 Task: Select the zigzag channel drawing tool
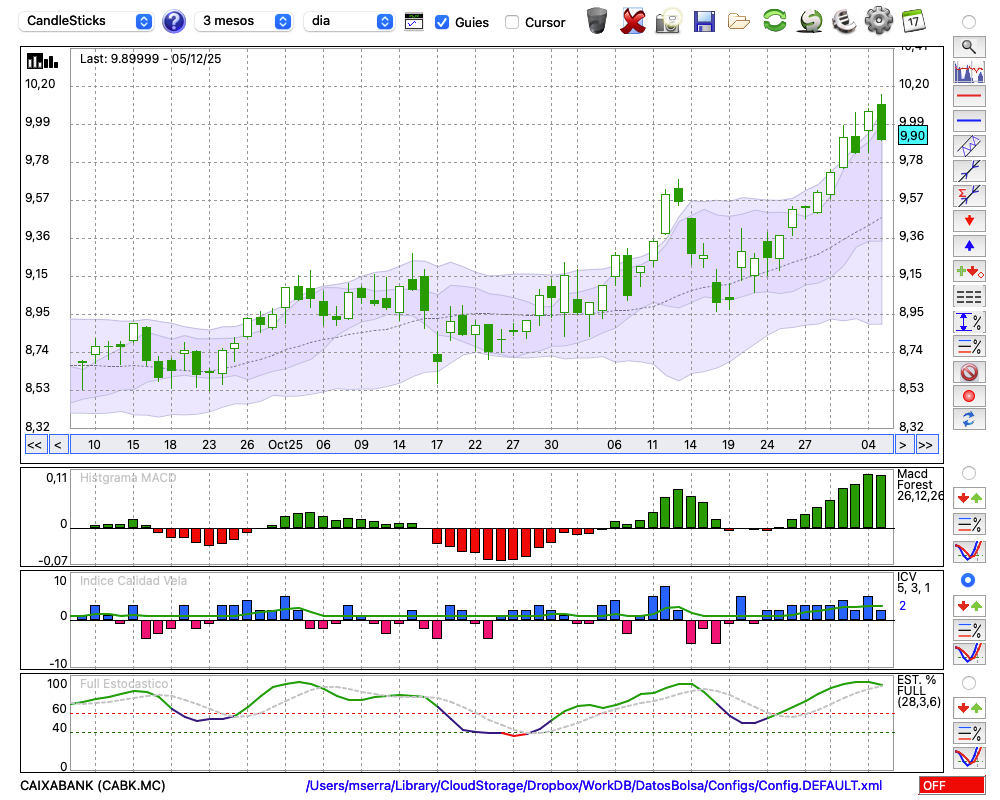tap(969, 145)
